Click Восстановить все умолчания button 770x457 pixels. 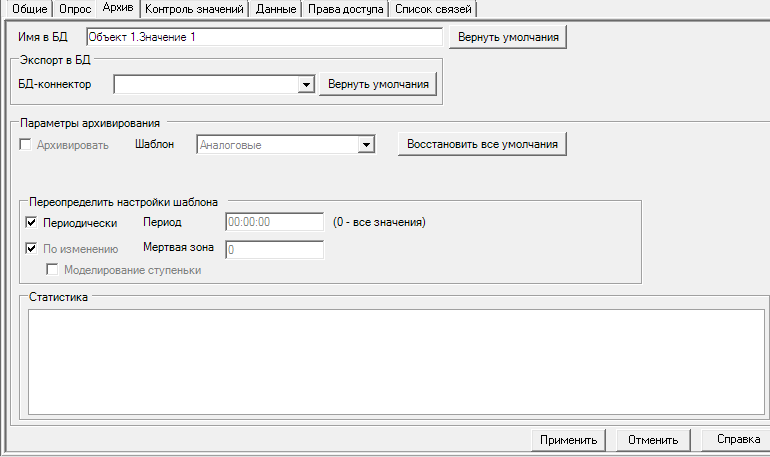482,144
